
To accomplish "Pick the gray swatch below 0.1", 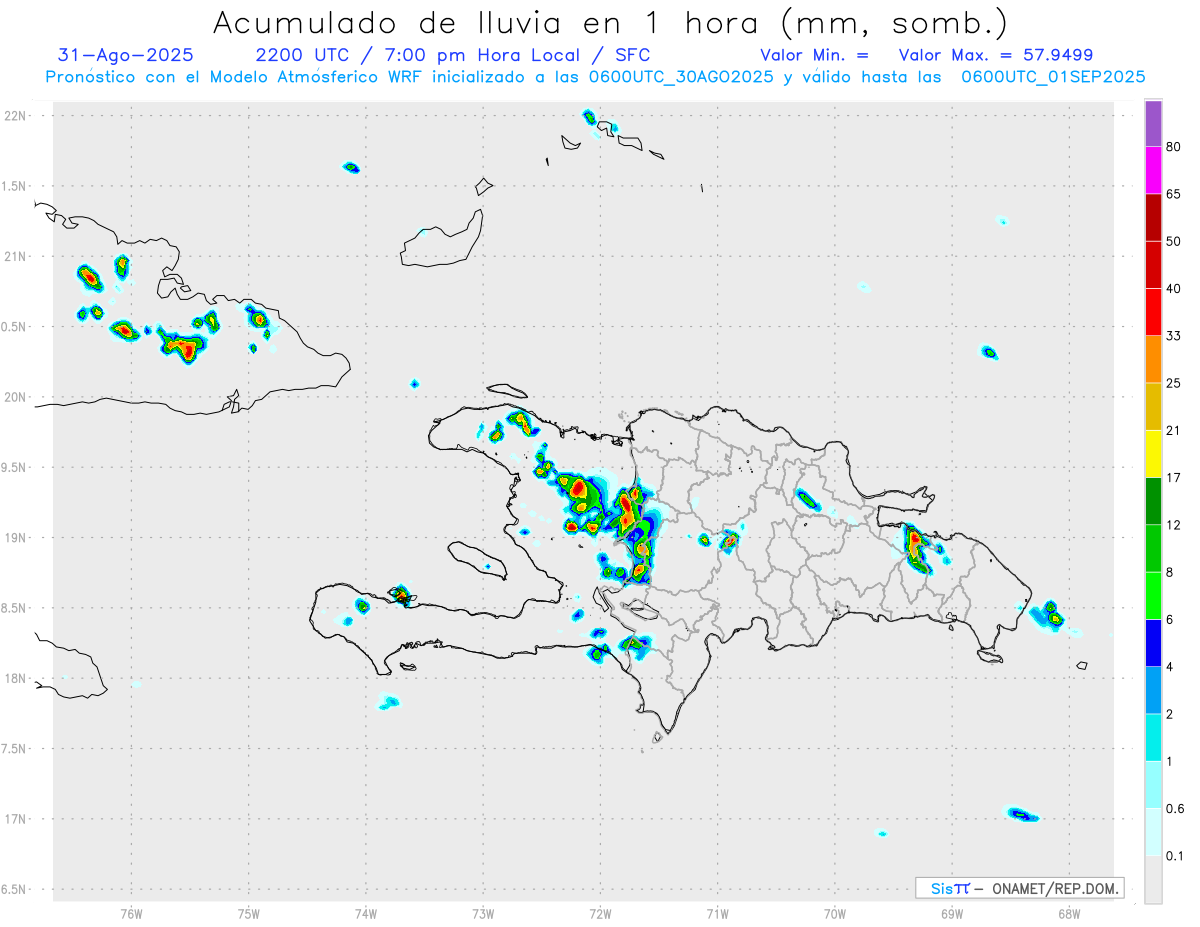I will (x=1153, y=879).
